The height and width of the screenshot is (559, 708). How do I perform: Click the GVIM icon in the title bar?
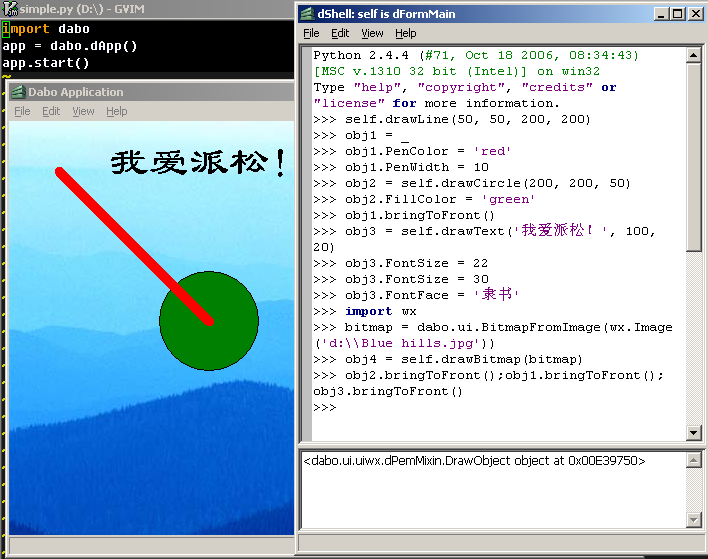coord(9,8)
